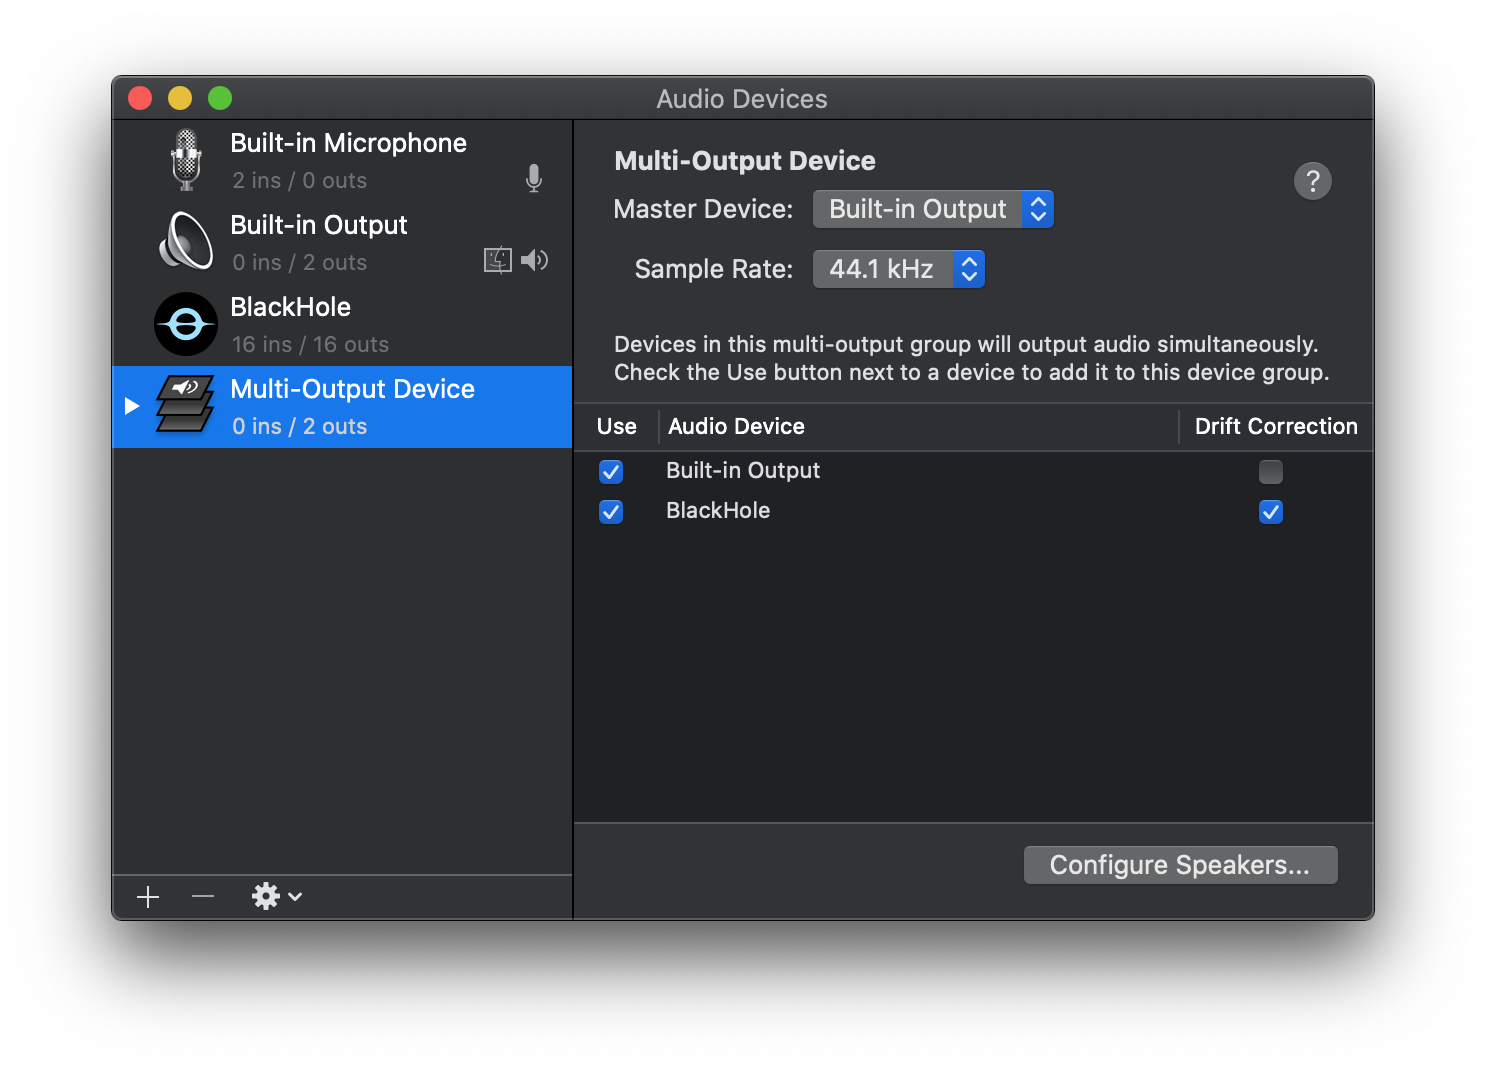
Task: Expand the Multi-Output Device disclosure triangle
Action: coord(131,405)
